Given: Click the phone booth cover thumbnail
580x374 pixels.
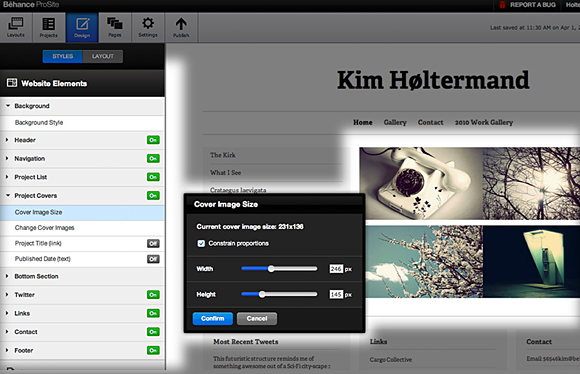Looking at the screenshot, I should tap(532, 262).
